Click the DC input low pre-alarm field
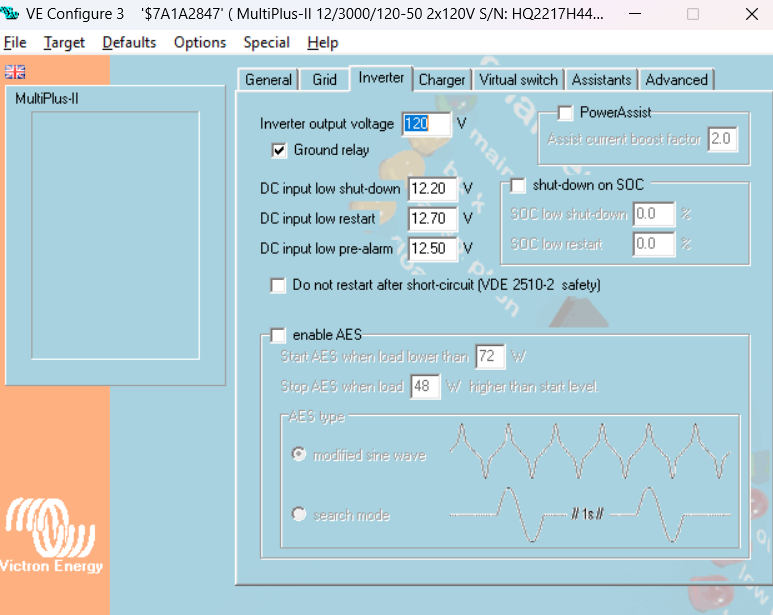The width and height of the screenshot is (773, 615). click(x=433, y=248)
